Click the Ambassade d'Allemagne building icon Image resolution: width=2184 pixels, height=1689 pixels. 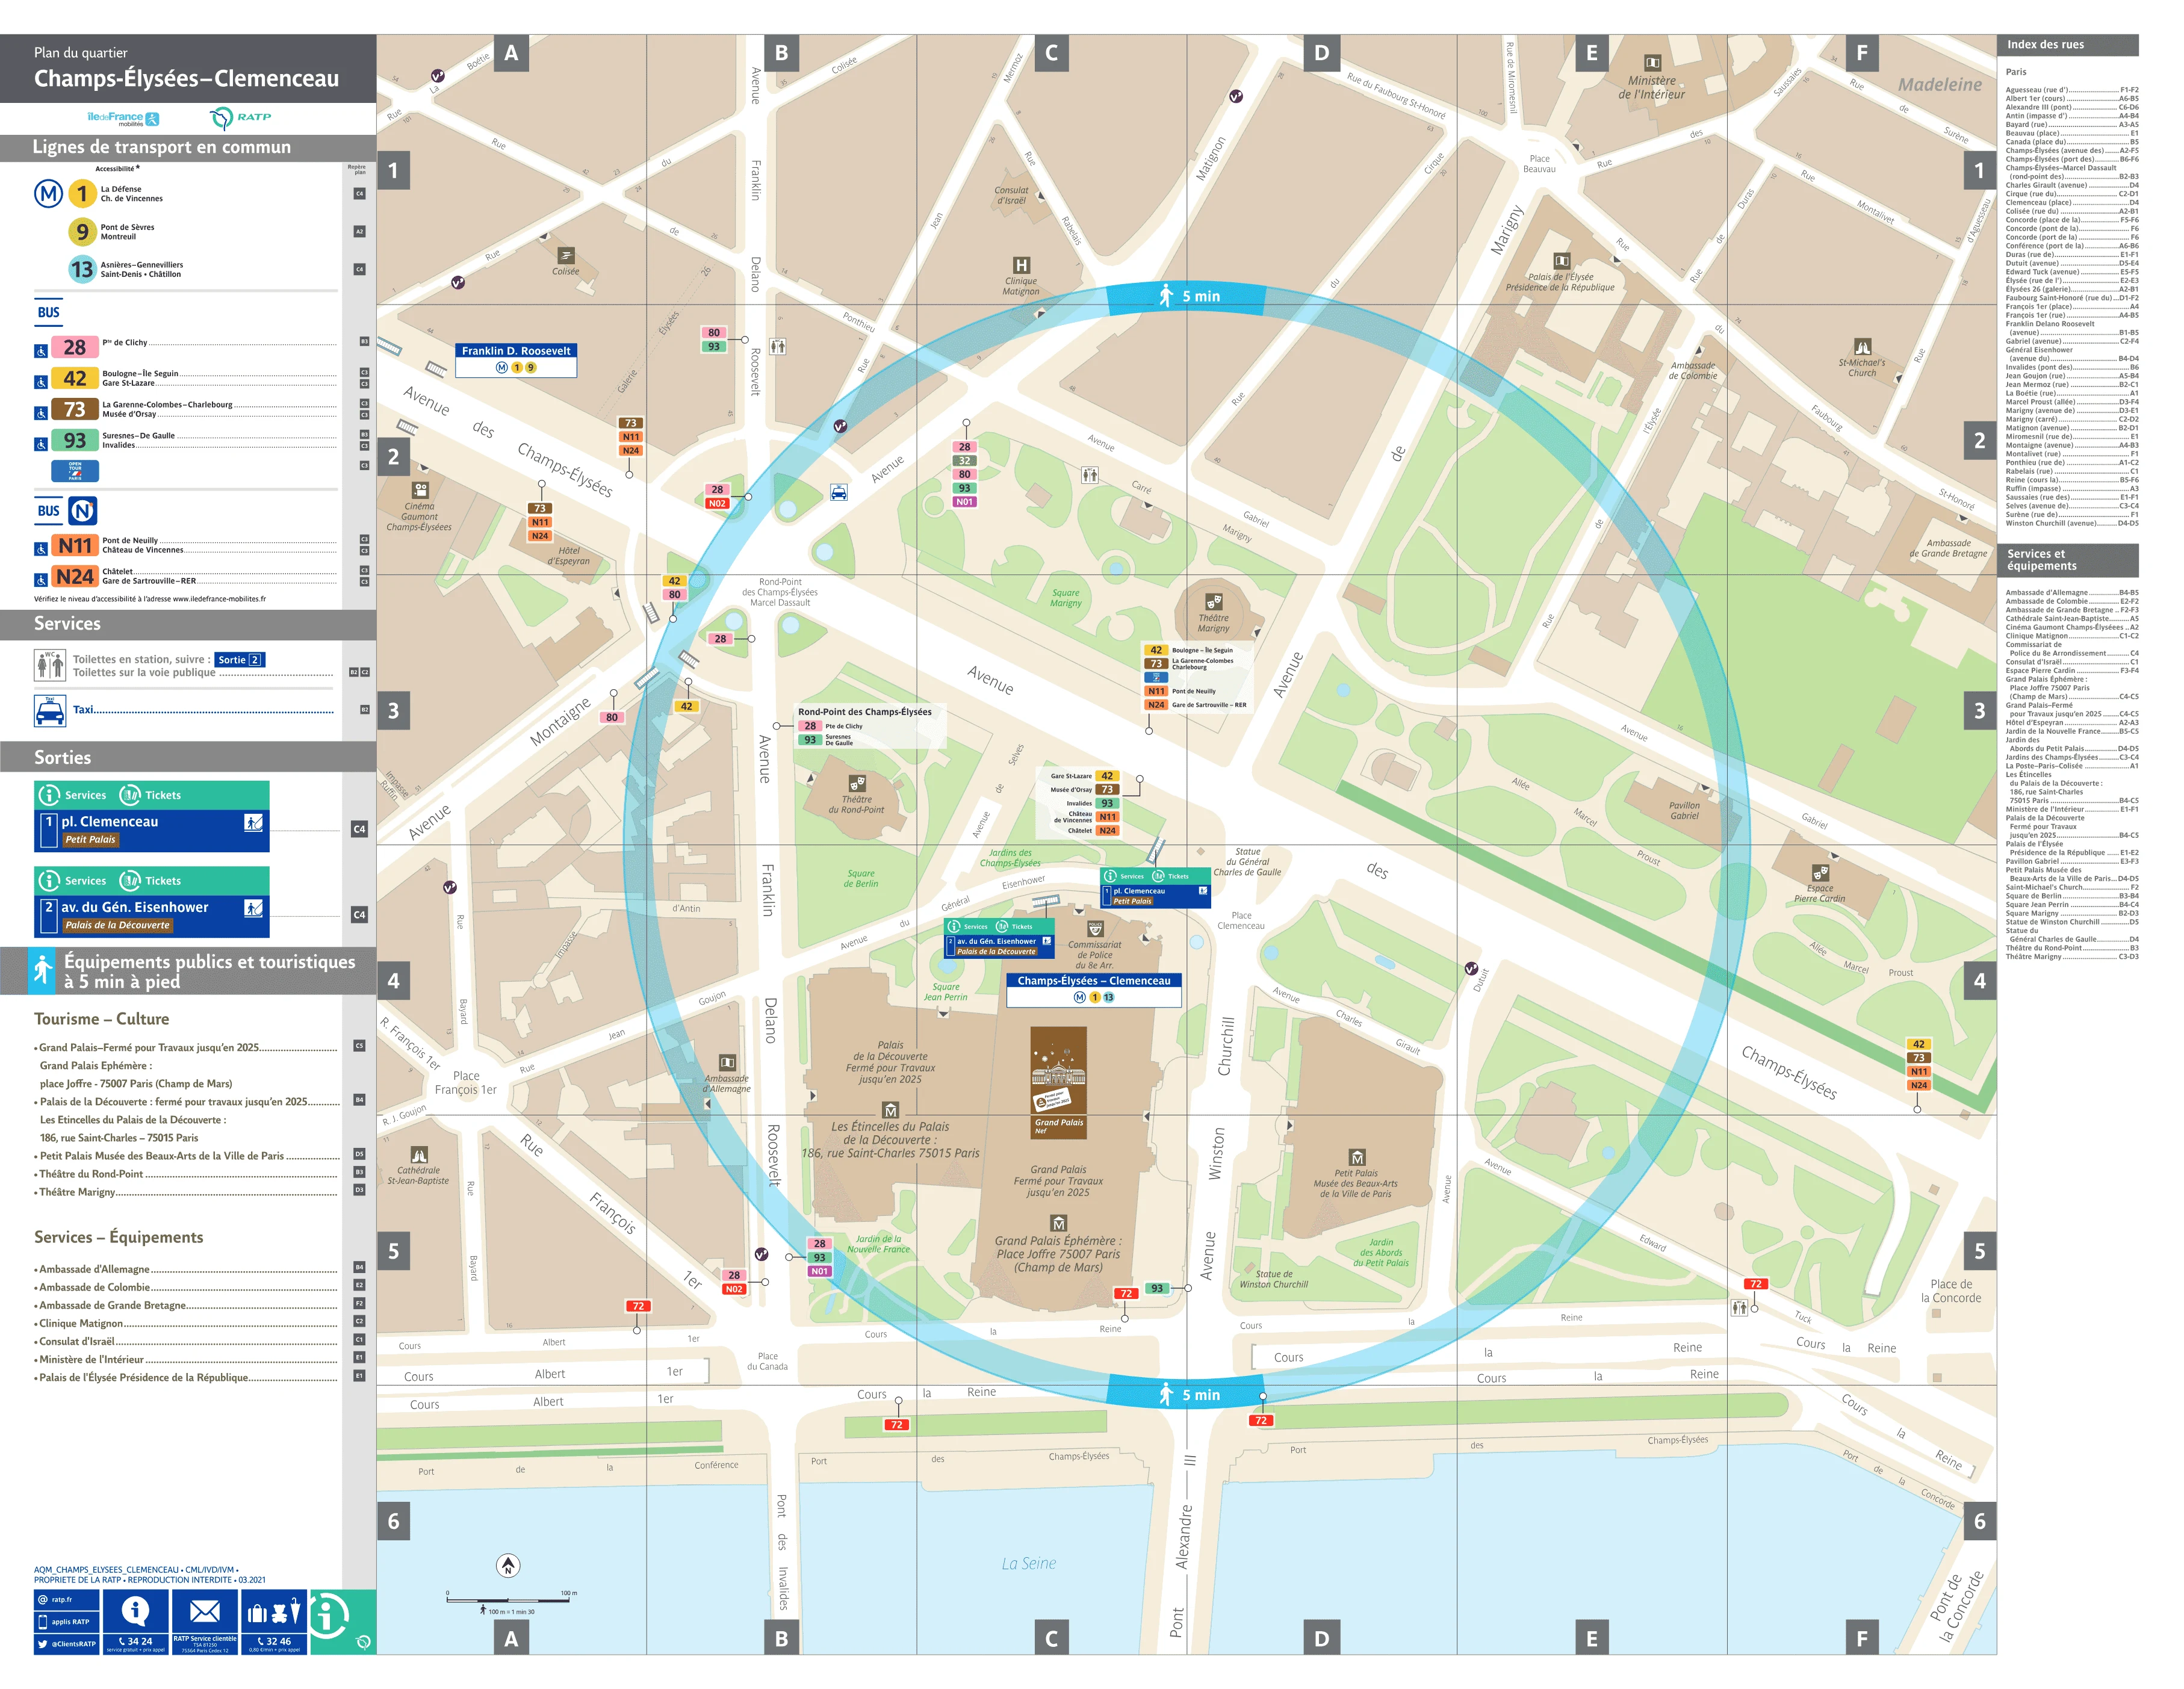tap(727, 1063)
